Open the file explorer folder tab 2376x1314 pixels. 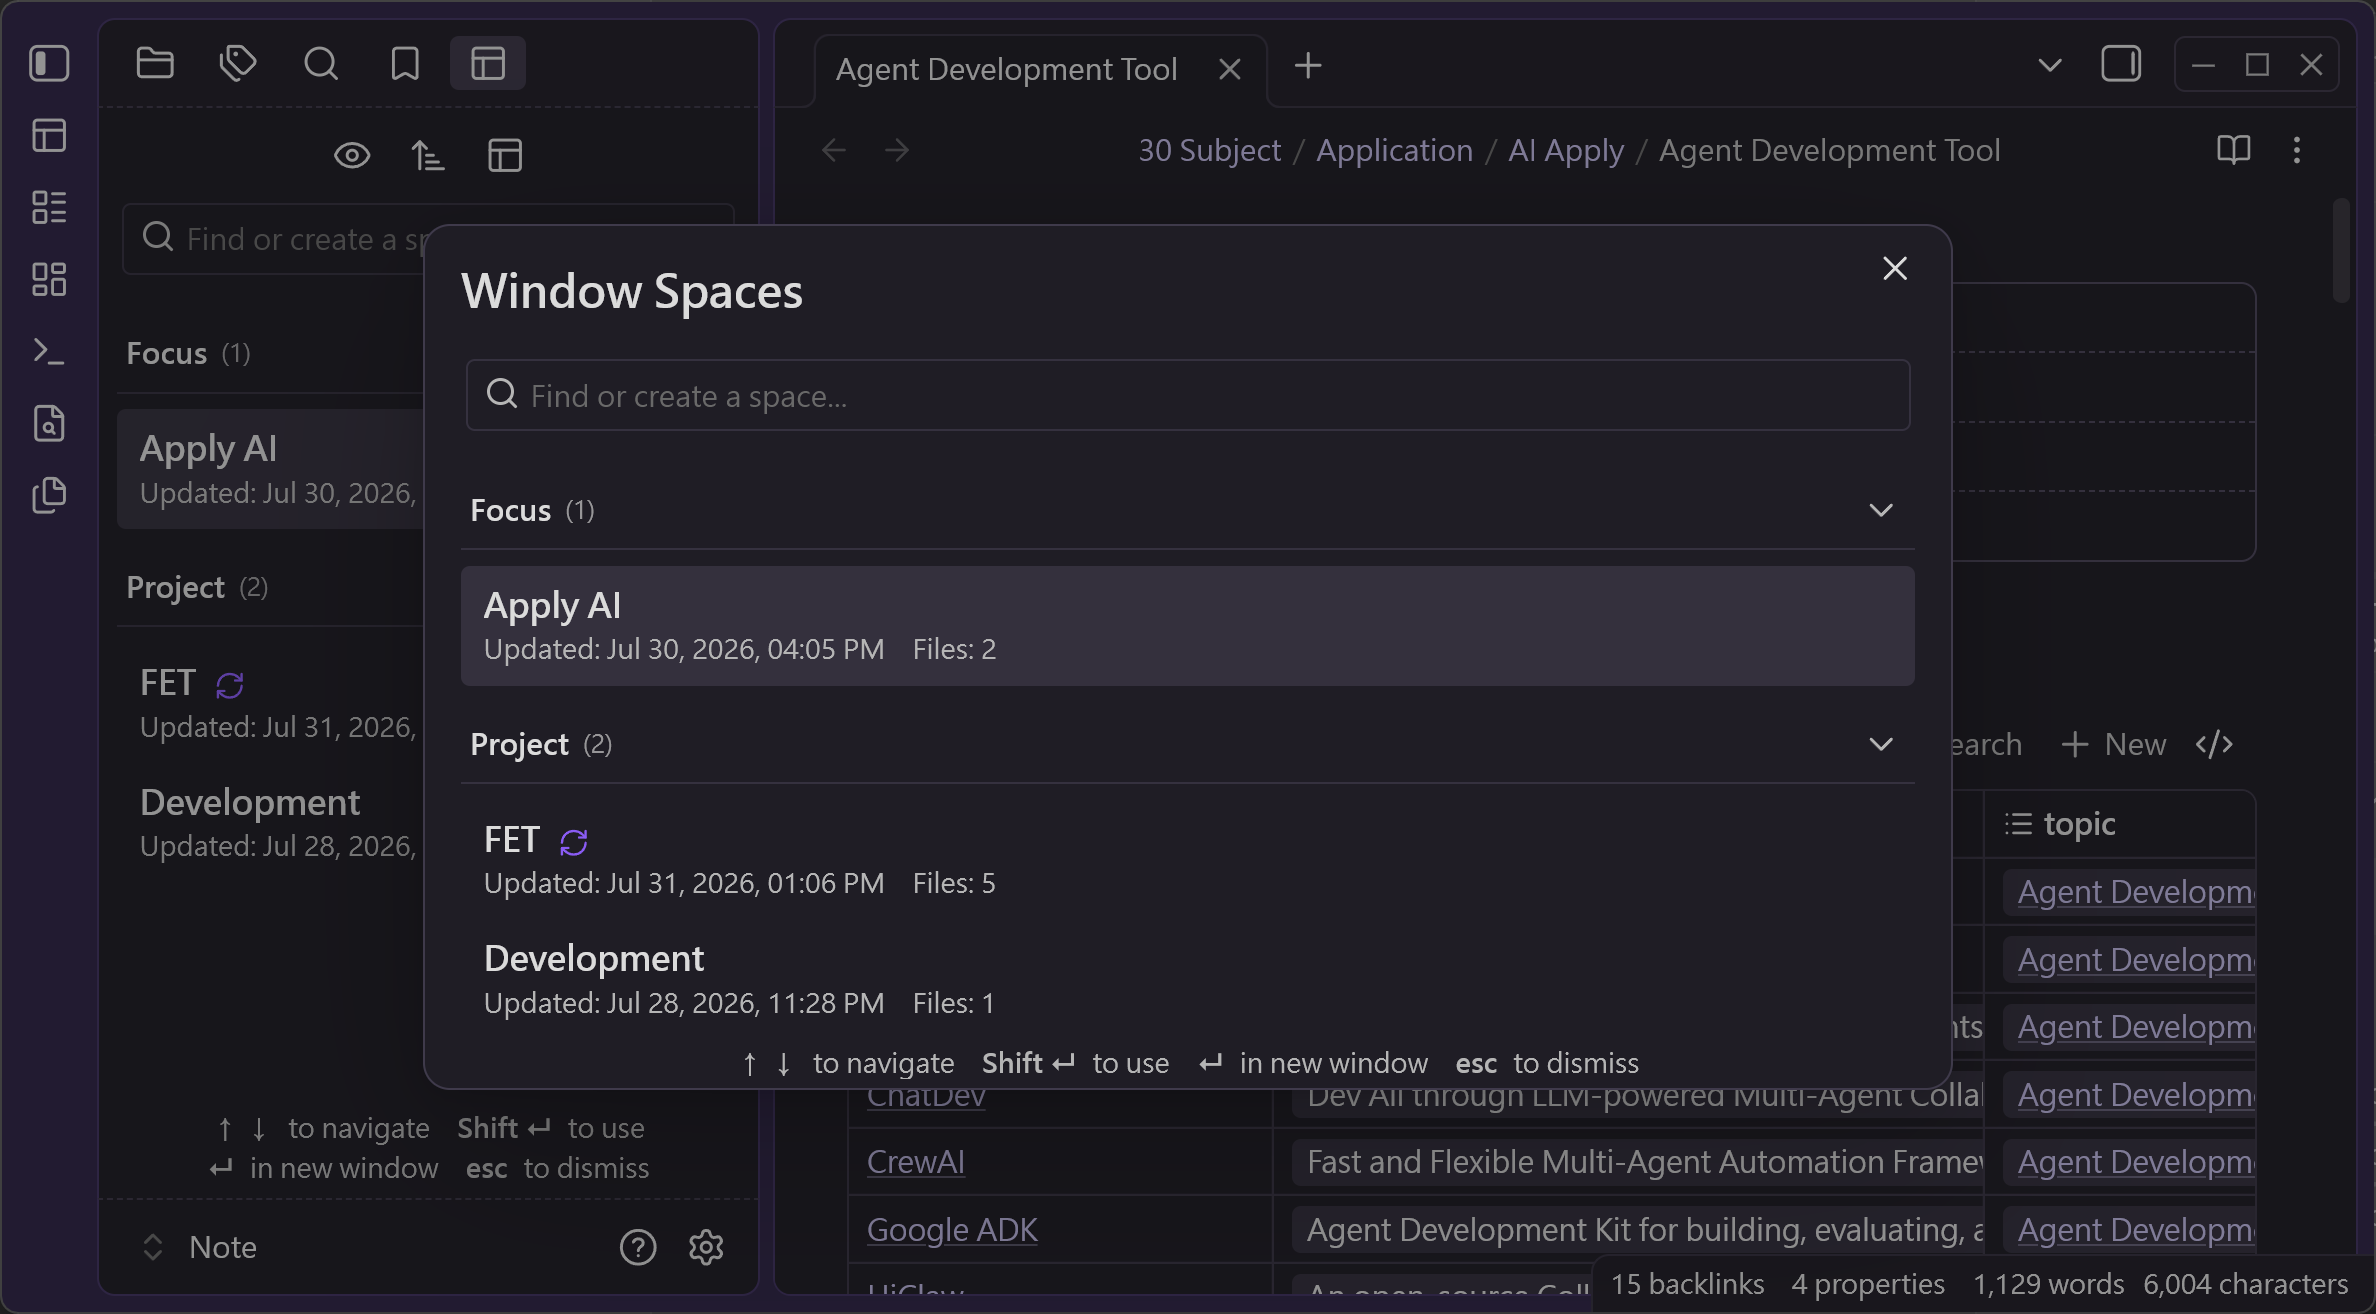point(155,63)
